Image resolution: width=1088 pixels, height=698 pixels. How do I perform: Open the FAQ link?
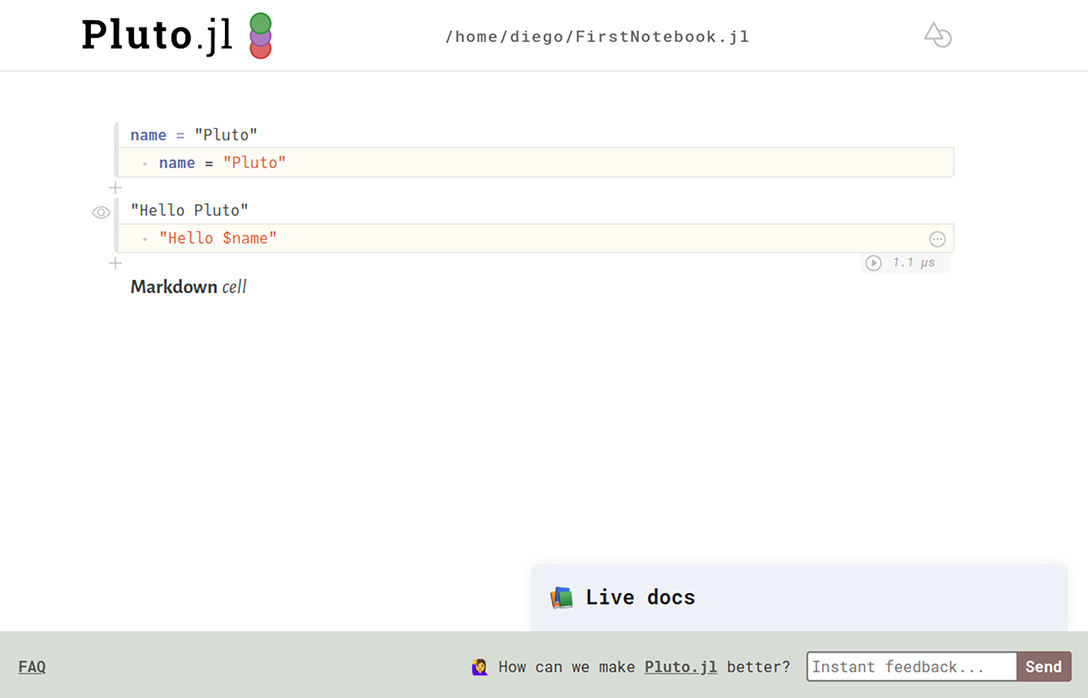click(x=32, y=667)
